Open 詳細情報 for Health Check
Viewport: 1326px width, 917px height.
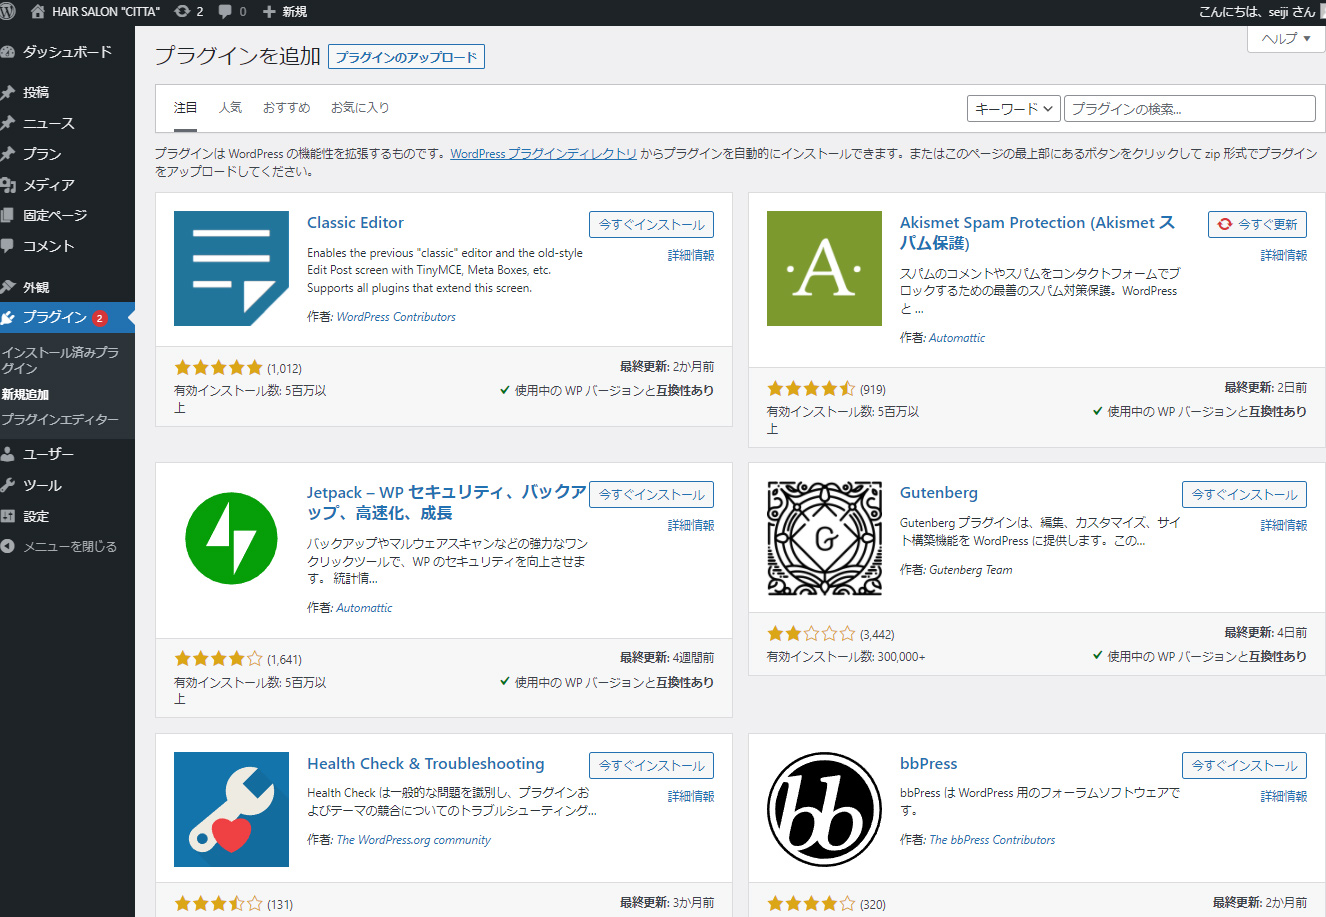(x=691, y=797)
